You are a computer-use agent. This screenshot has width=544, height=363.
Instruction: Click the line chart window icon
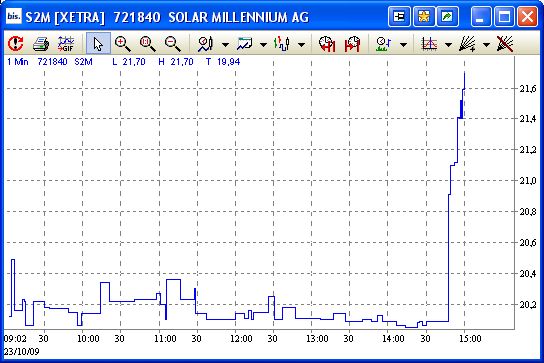coord(245,44)
